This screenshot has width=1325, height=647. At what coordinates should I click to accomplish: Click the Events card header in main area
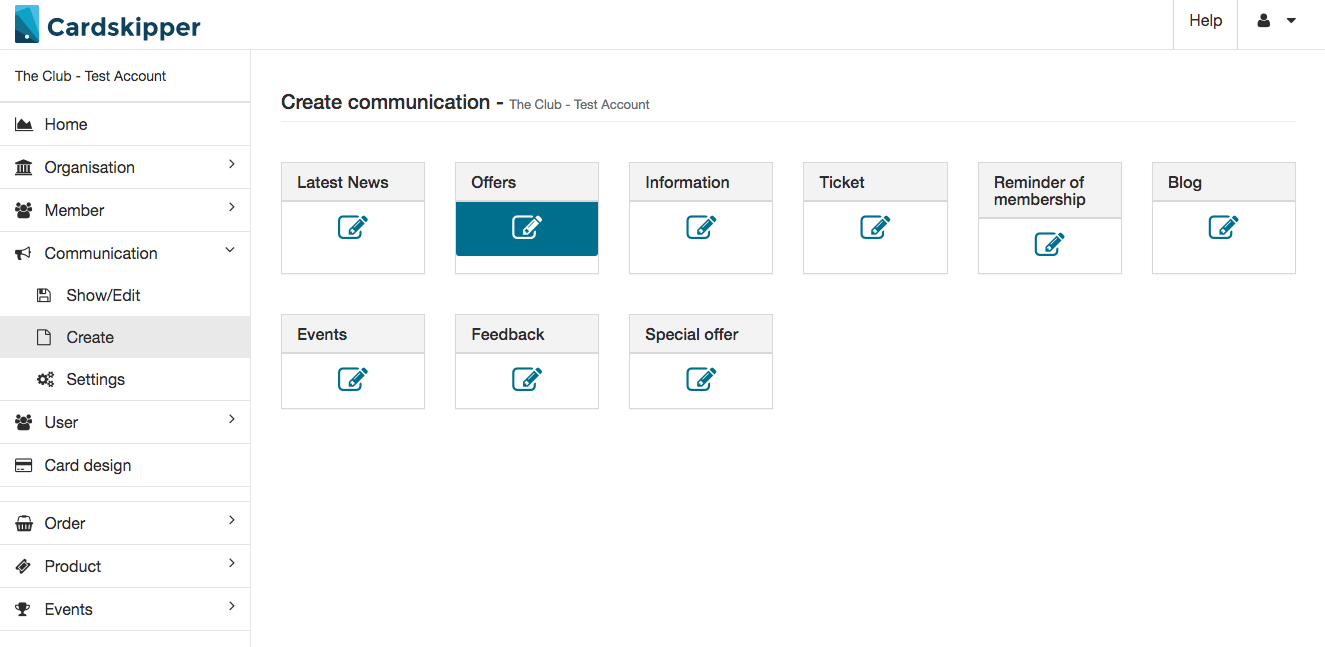(353, 334)
